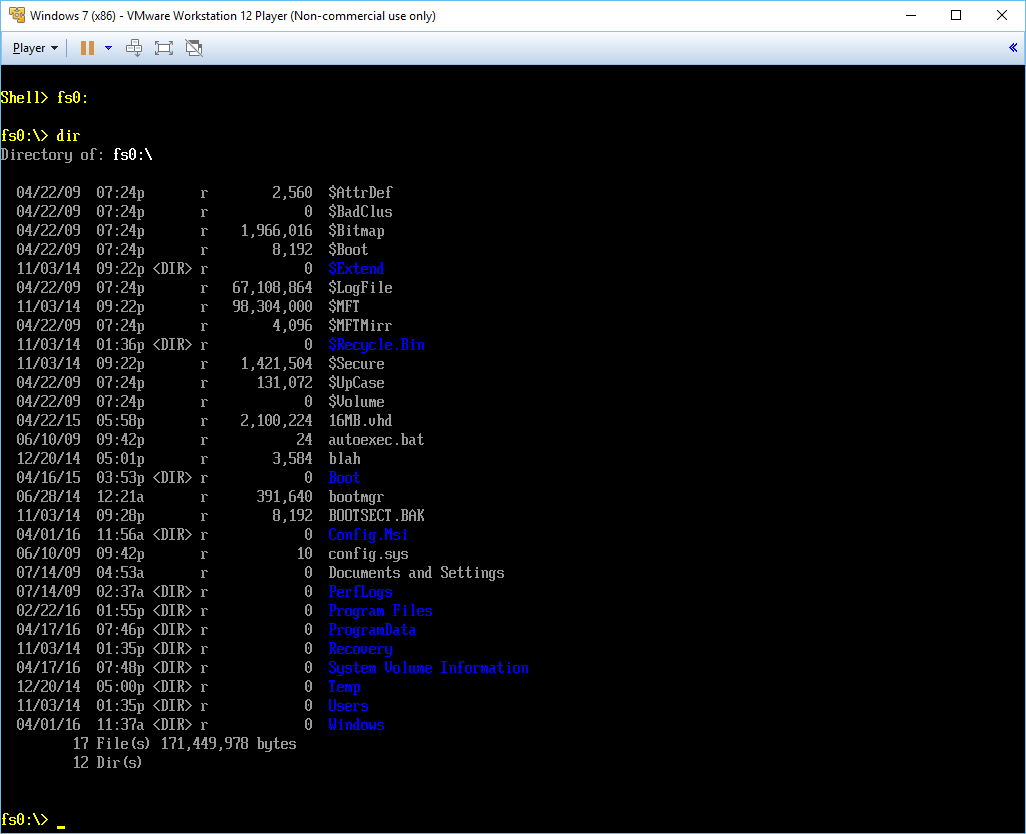Maximize the VMware Player window

pos(956,15)
